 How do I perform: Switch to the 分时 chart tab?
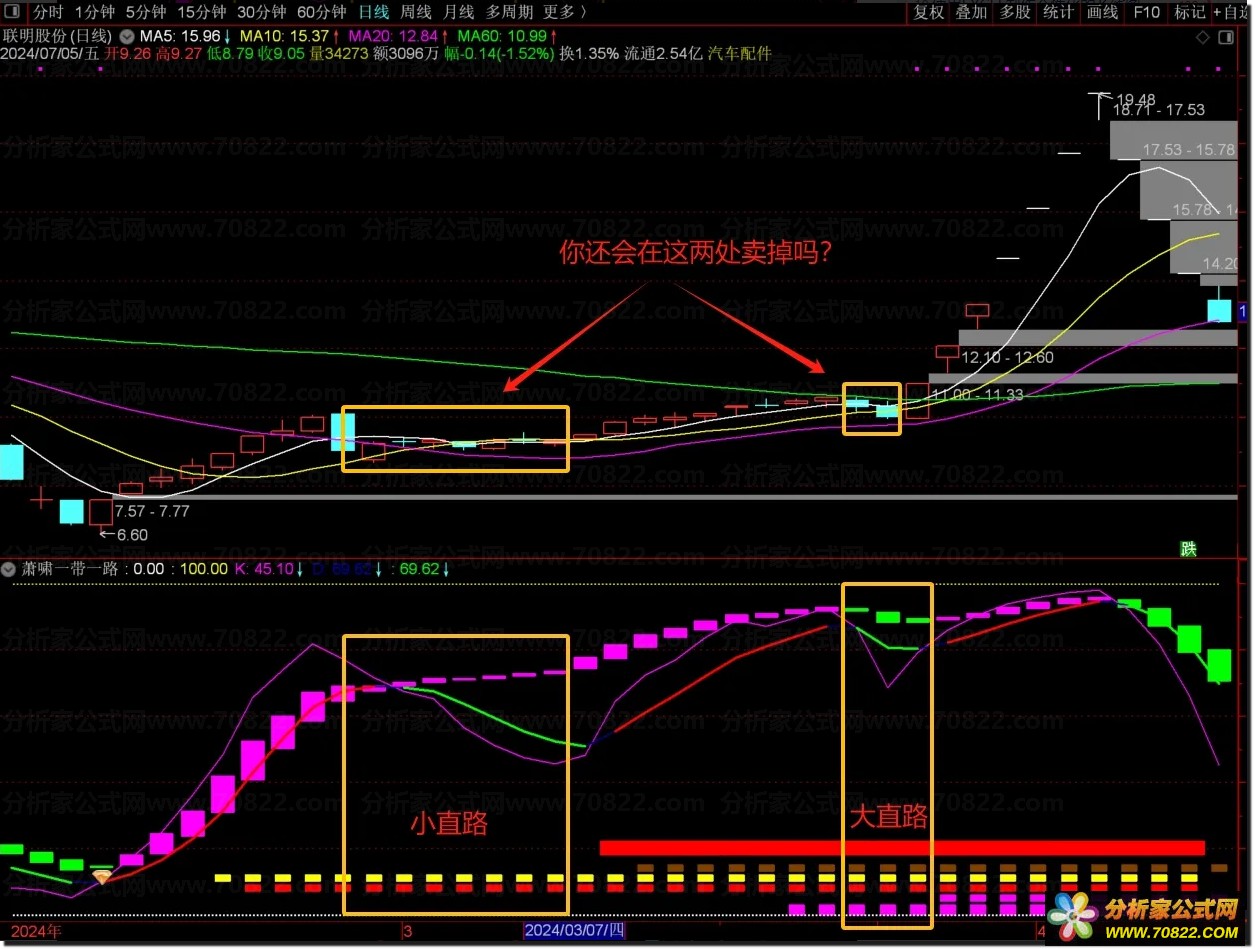point(47,12)
